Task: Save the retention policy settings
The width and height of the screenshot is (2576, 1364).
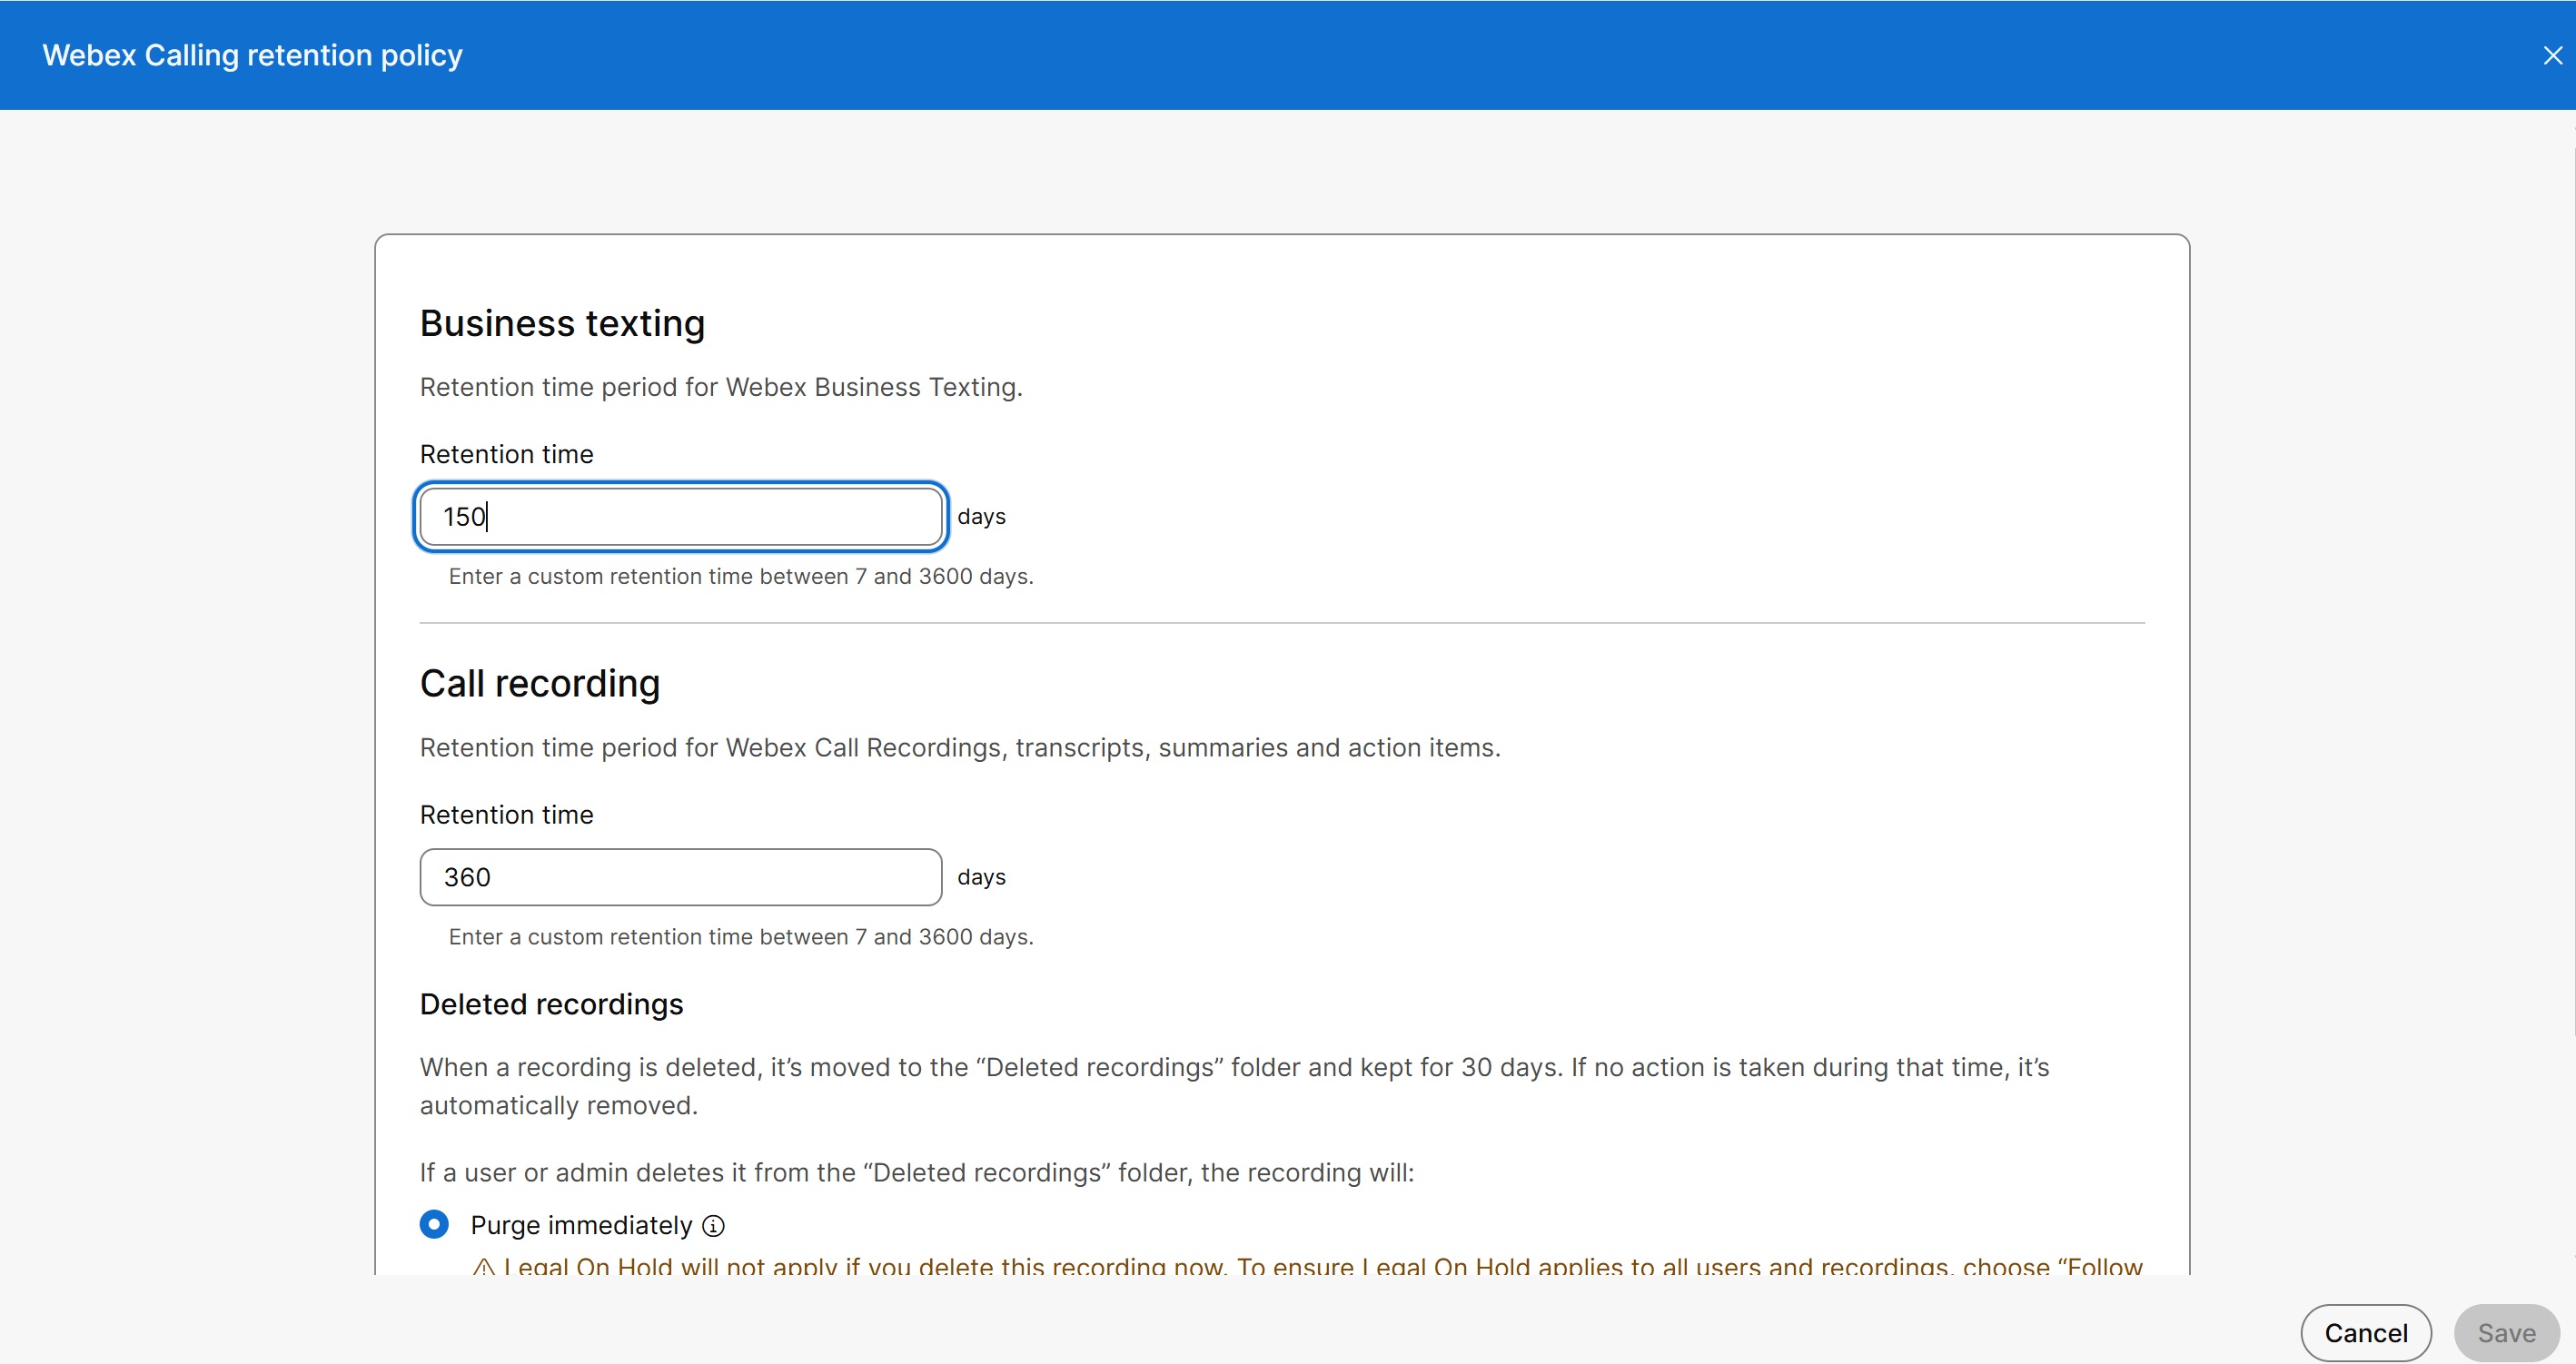Action: point(2507,1333)
